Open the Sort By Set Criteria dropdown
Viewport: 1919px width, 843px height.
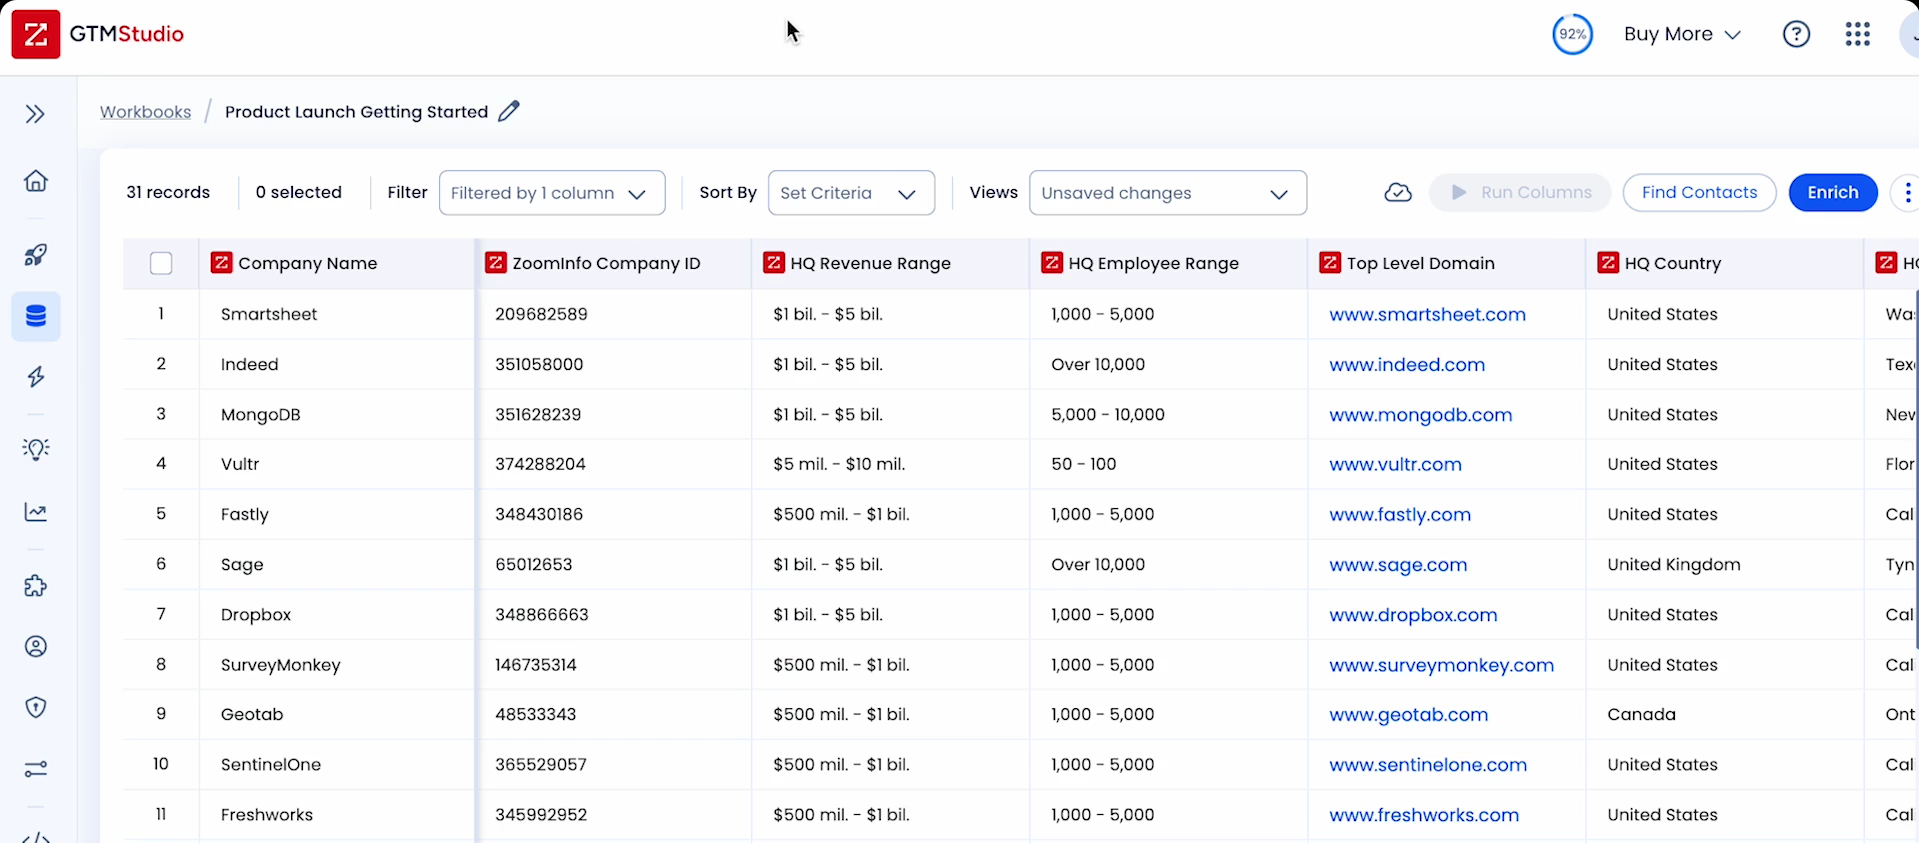point(851,193)
